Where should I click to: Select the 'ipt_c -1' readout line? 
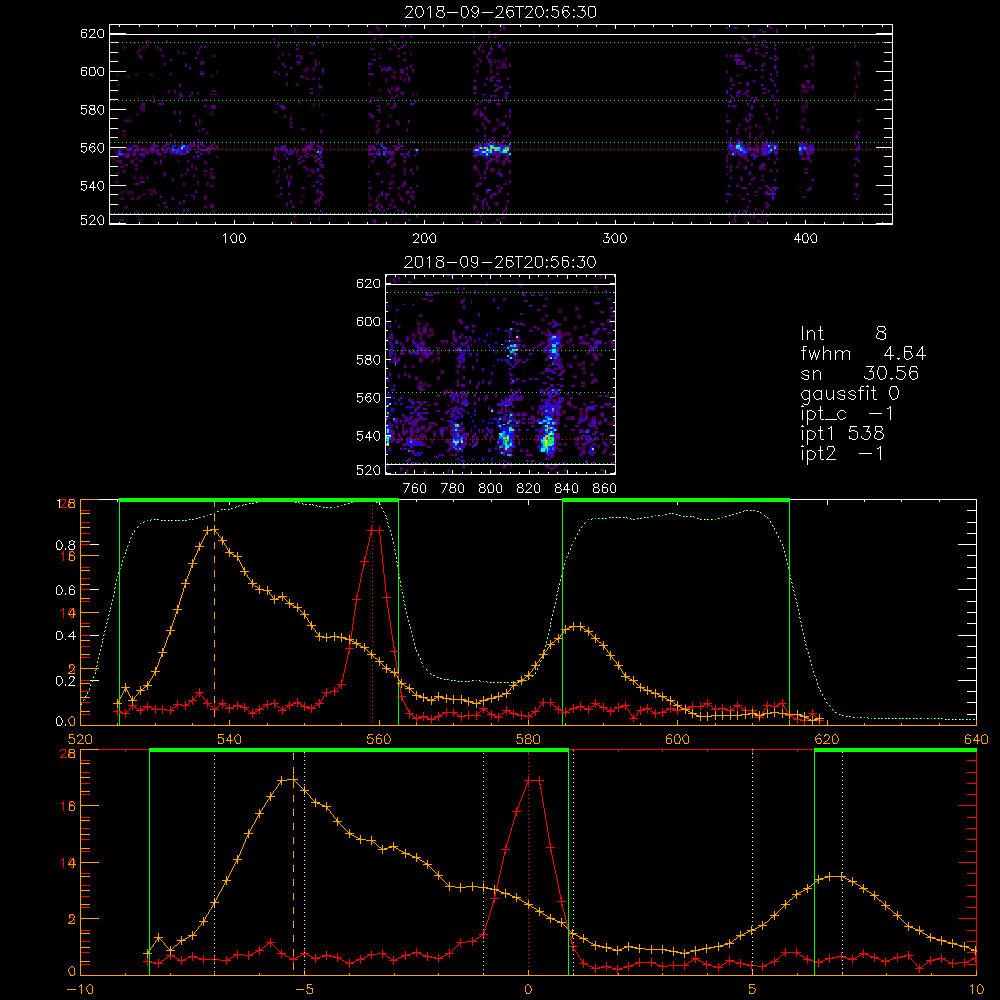coord(847,415)
